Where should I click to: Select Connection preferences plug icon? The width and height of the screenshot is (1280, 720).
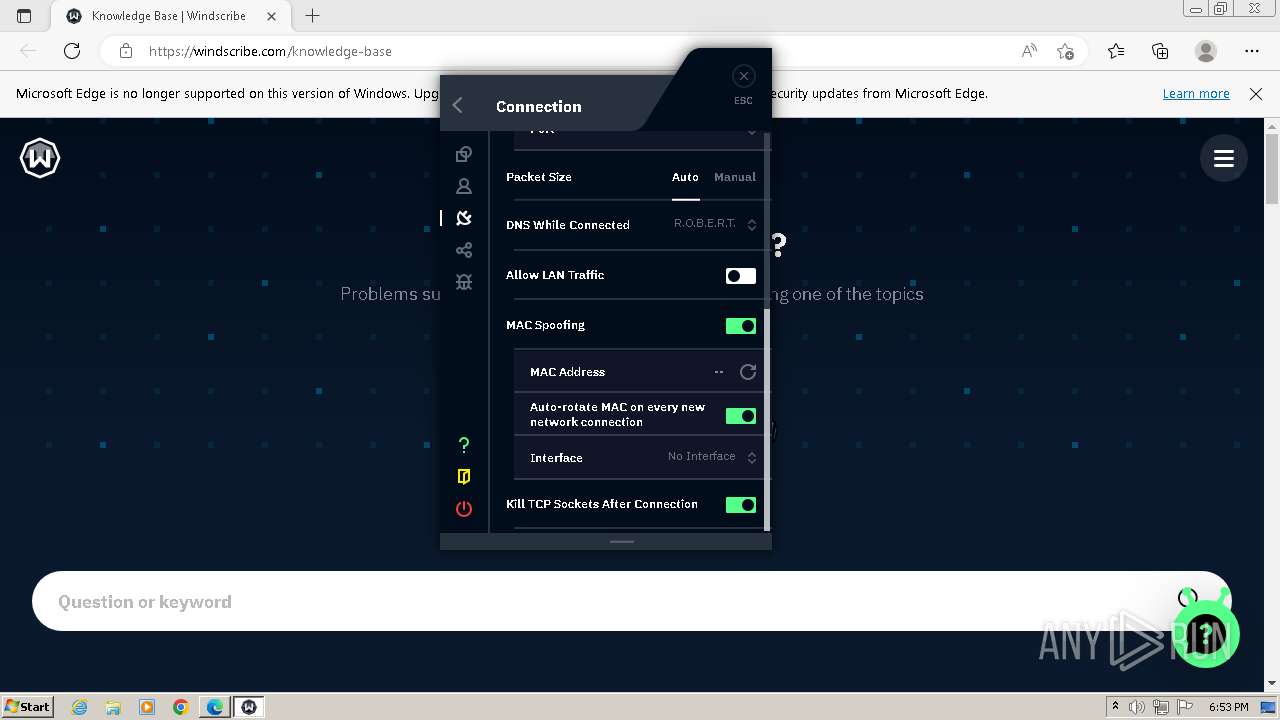click(464, 218)
